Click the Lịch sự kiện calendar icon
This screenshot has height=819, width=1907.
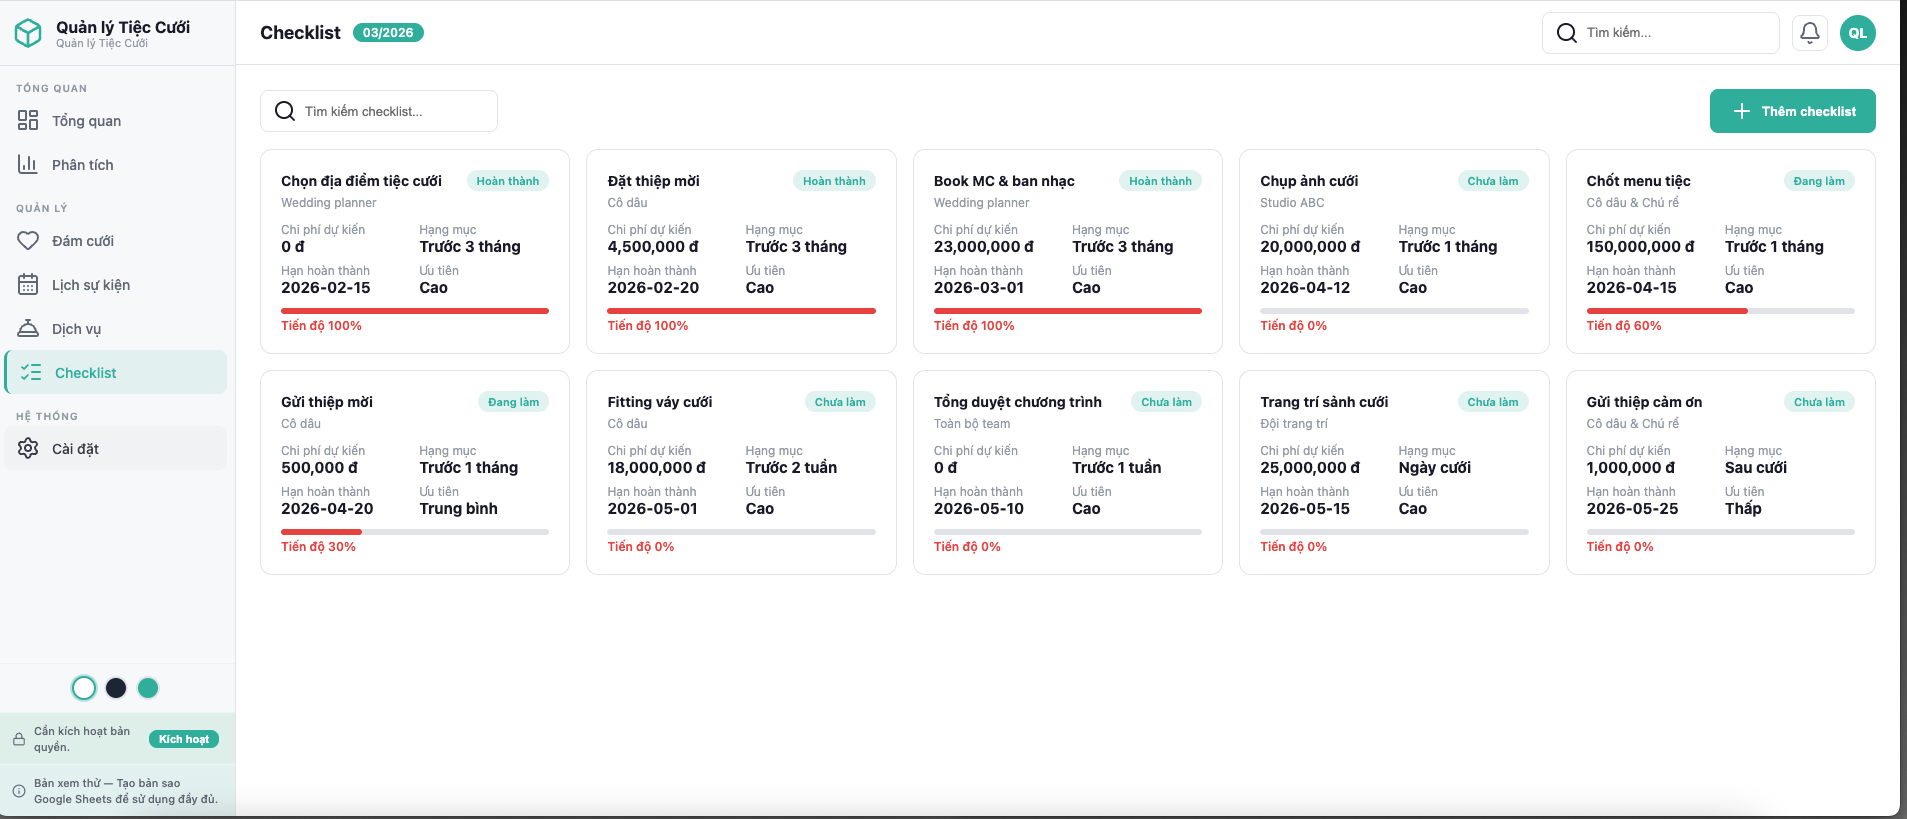[28, 285]
